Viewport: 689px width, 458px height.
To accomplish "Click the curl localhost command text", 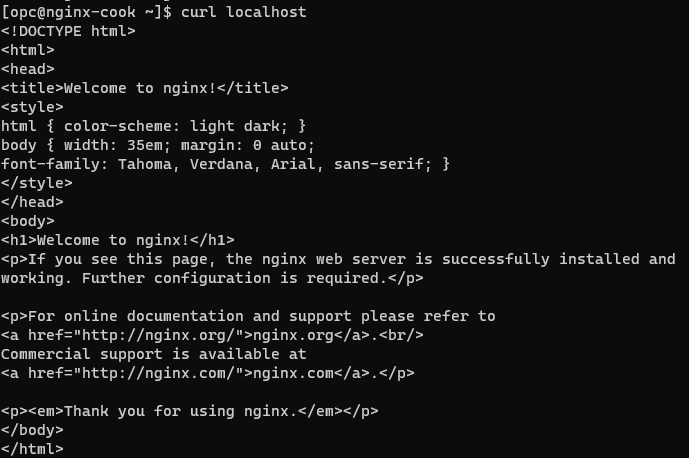I will click(x=243, y=12).
